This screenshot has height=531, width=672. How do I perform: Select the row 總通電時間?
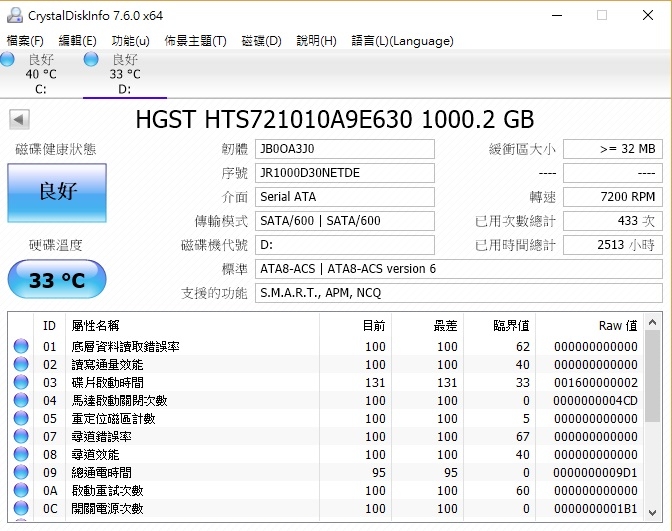tap(326, 472)
